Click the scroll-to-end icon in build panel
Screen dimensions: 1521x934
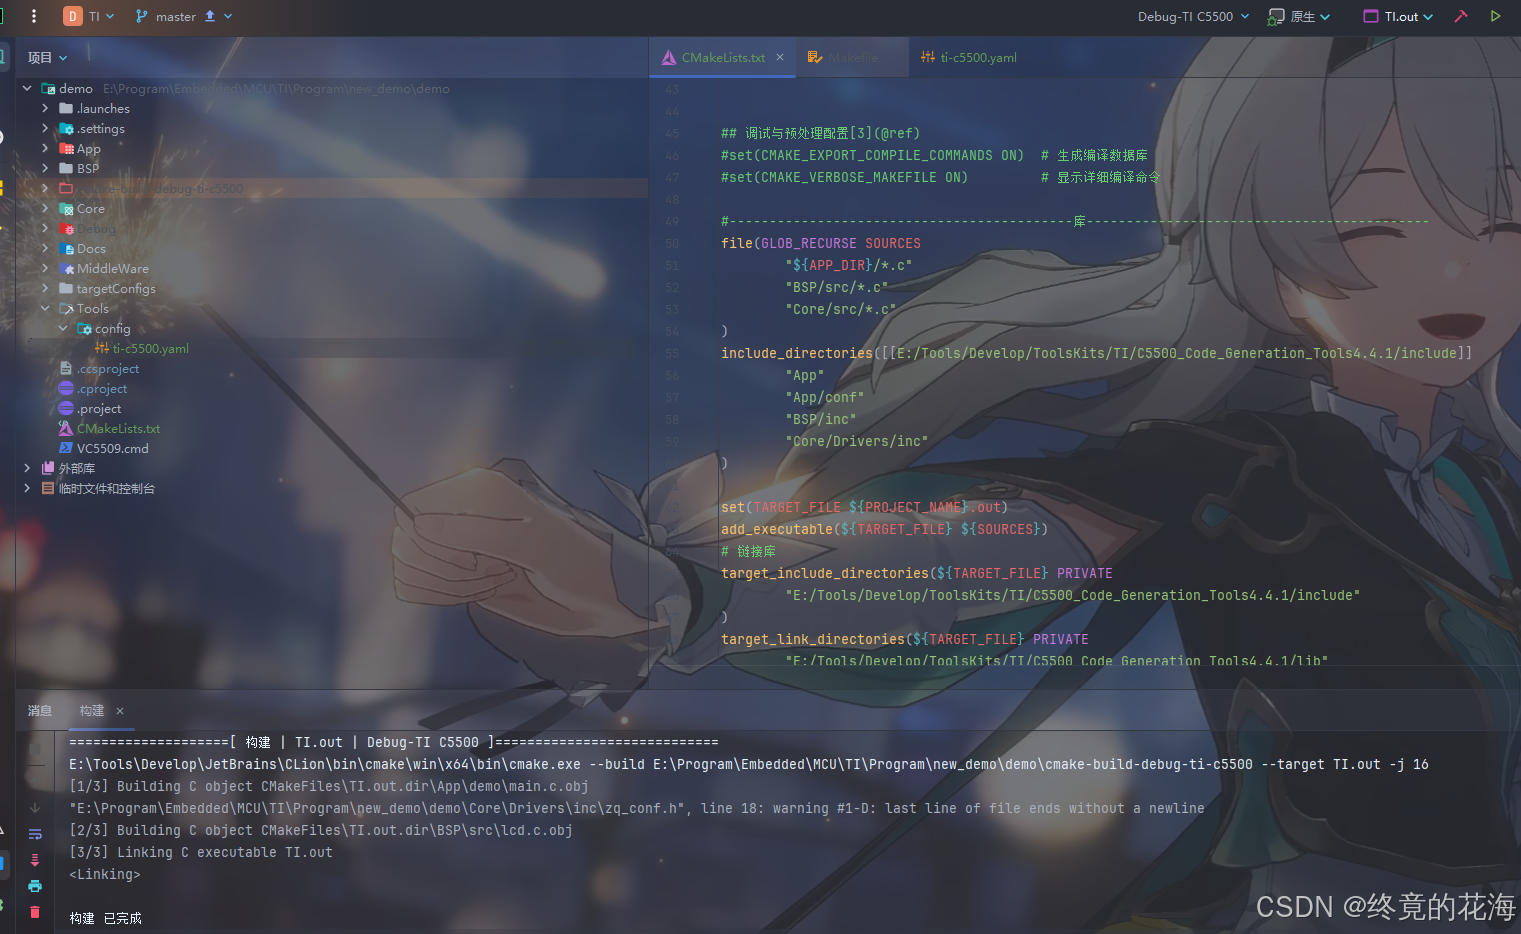pyautogui.click(x=35, y=860)
